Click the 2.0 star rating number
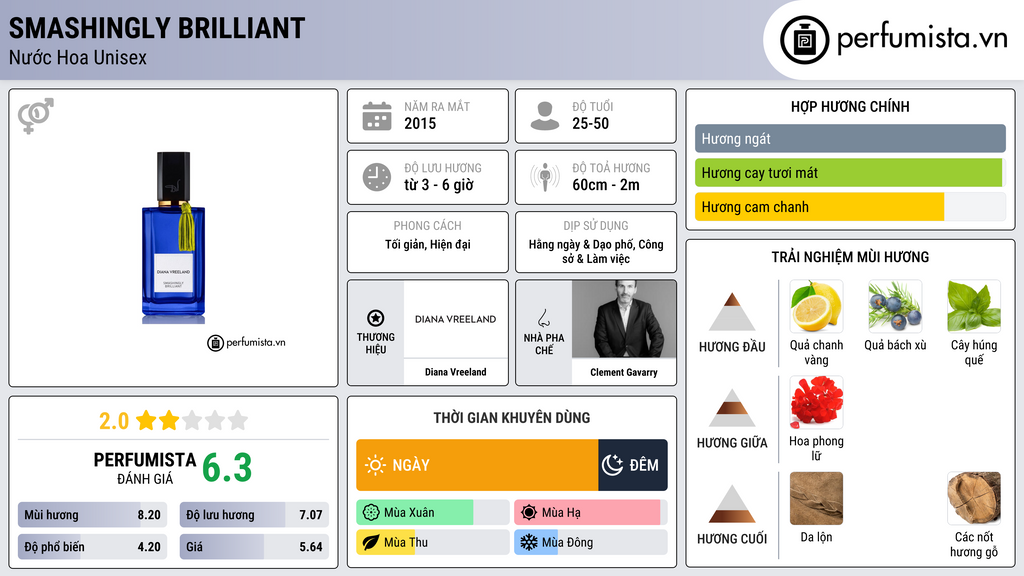1024x576 pixels. [114, 421]
